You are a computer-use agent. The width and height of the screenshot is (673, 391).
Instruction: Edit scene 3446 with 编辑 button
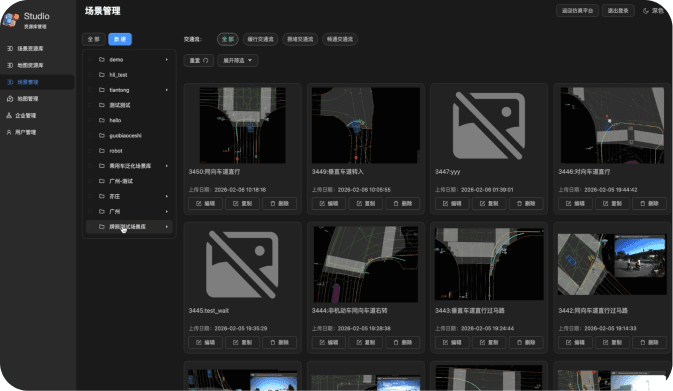tap(575, 203)
